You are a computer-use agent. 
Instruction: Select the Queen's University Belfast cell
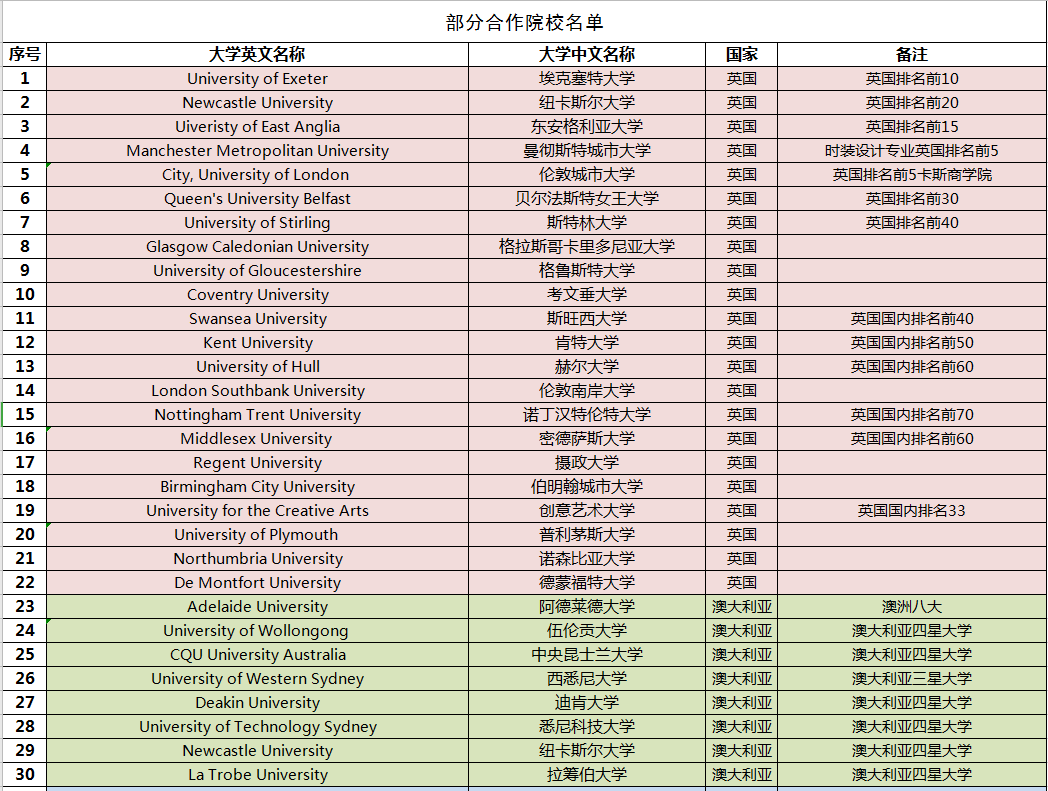click(x=257, y=199)
